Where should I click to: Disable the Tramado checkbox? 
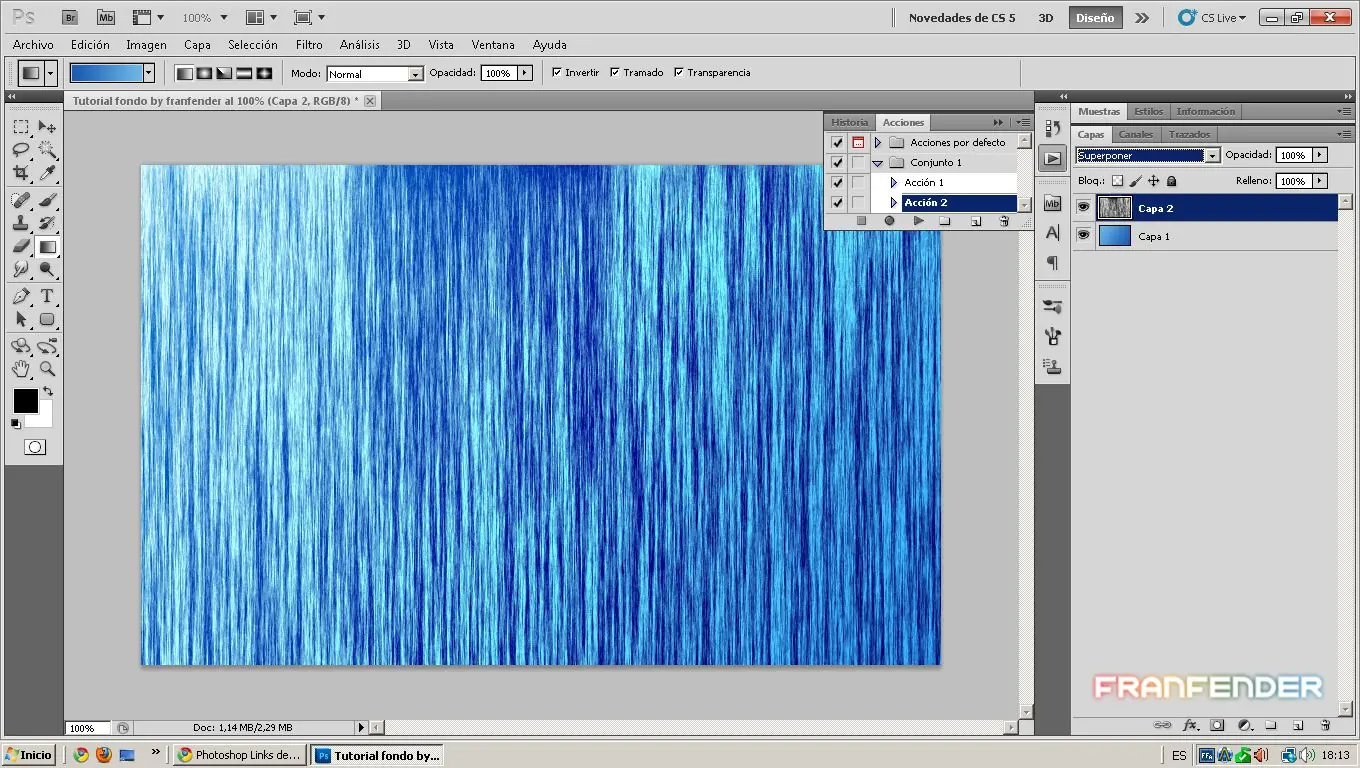[615, 73]
